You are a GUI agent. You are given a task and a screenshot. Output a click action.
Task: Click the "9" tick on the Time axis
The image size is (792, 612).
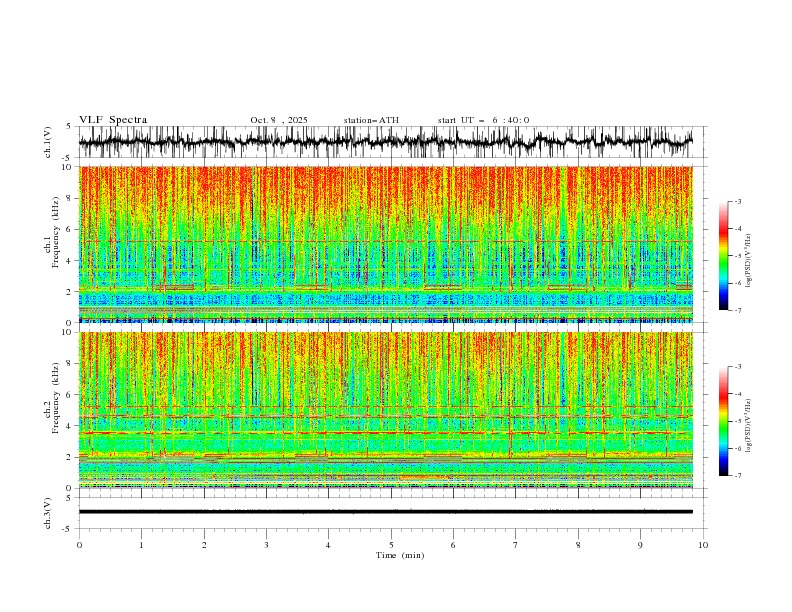click(x=640, y=545)
